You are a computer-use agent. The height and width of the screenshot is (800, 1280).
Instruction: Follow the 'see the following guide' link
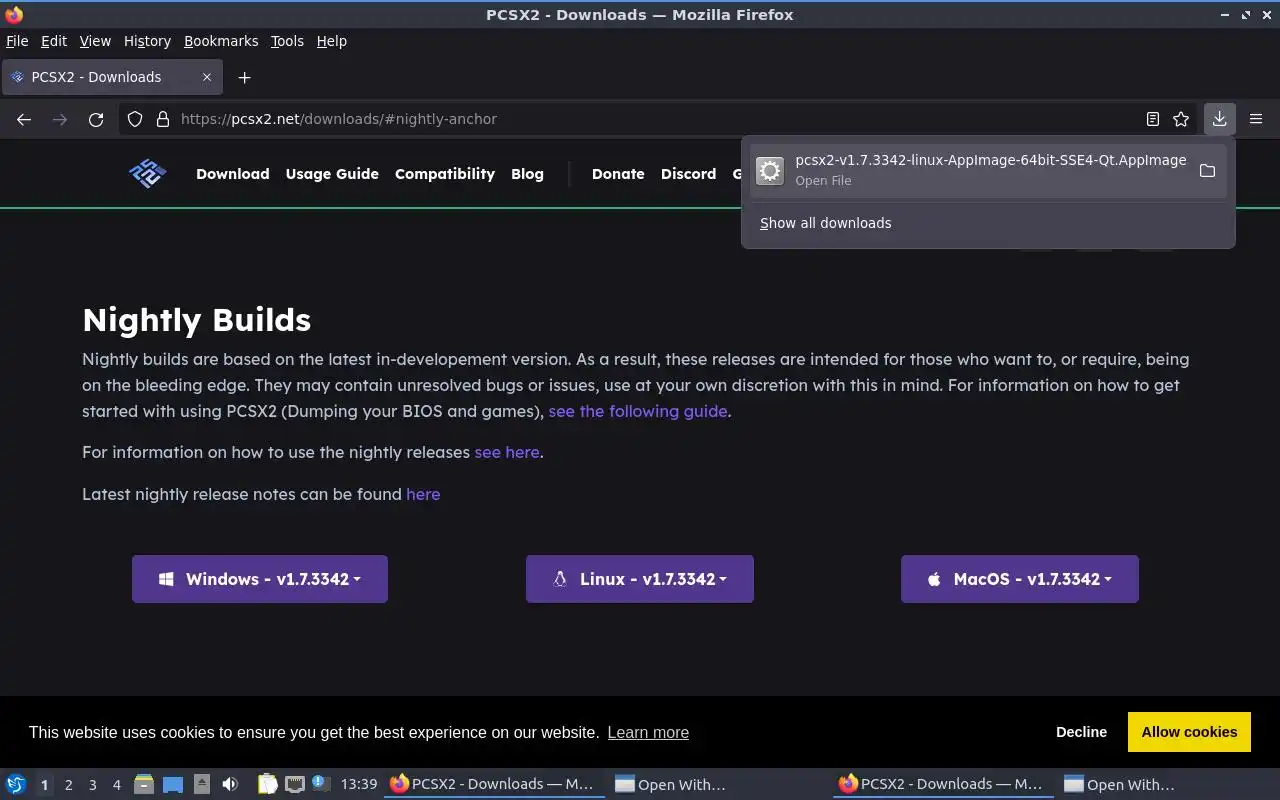[638, 411]
